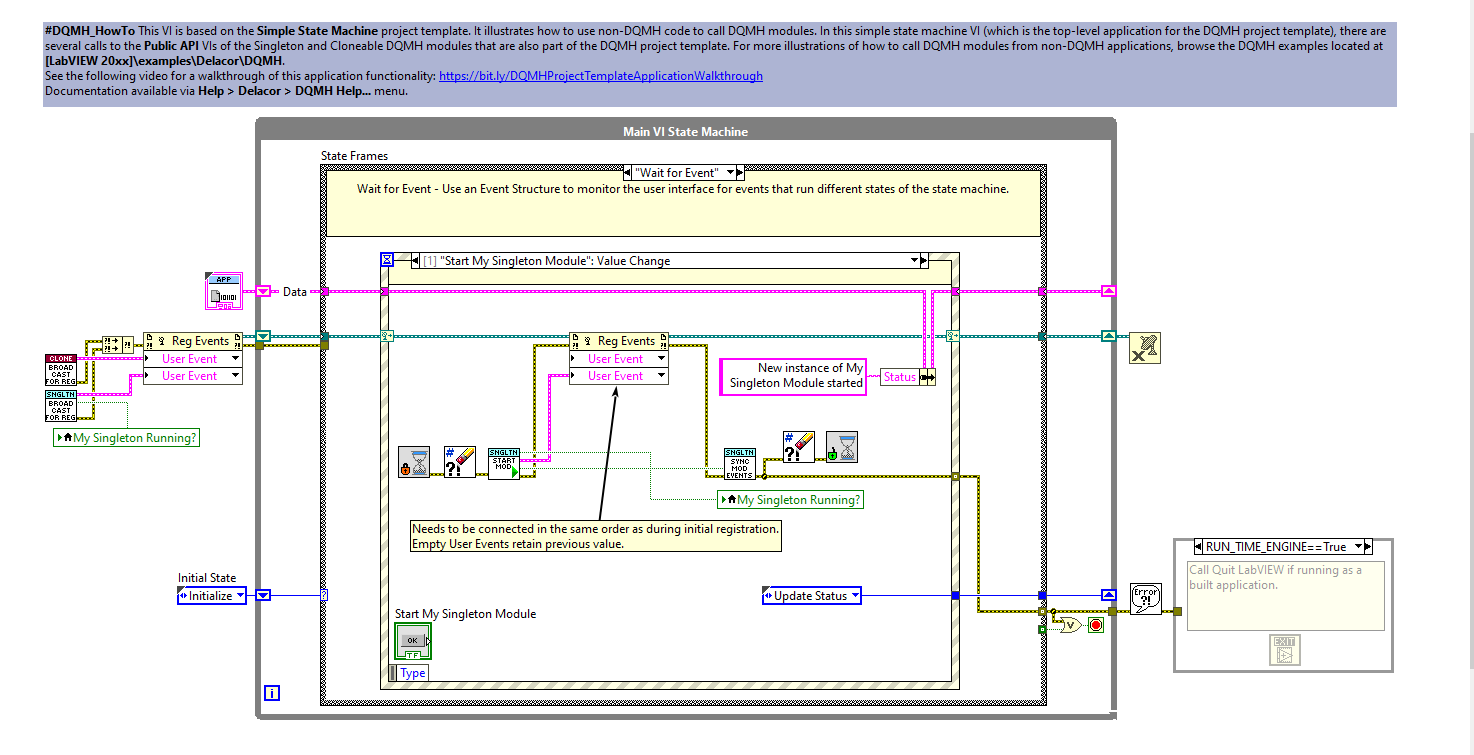Select the Status bundle by name node

tap(908, 377)
